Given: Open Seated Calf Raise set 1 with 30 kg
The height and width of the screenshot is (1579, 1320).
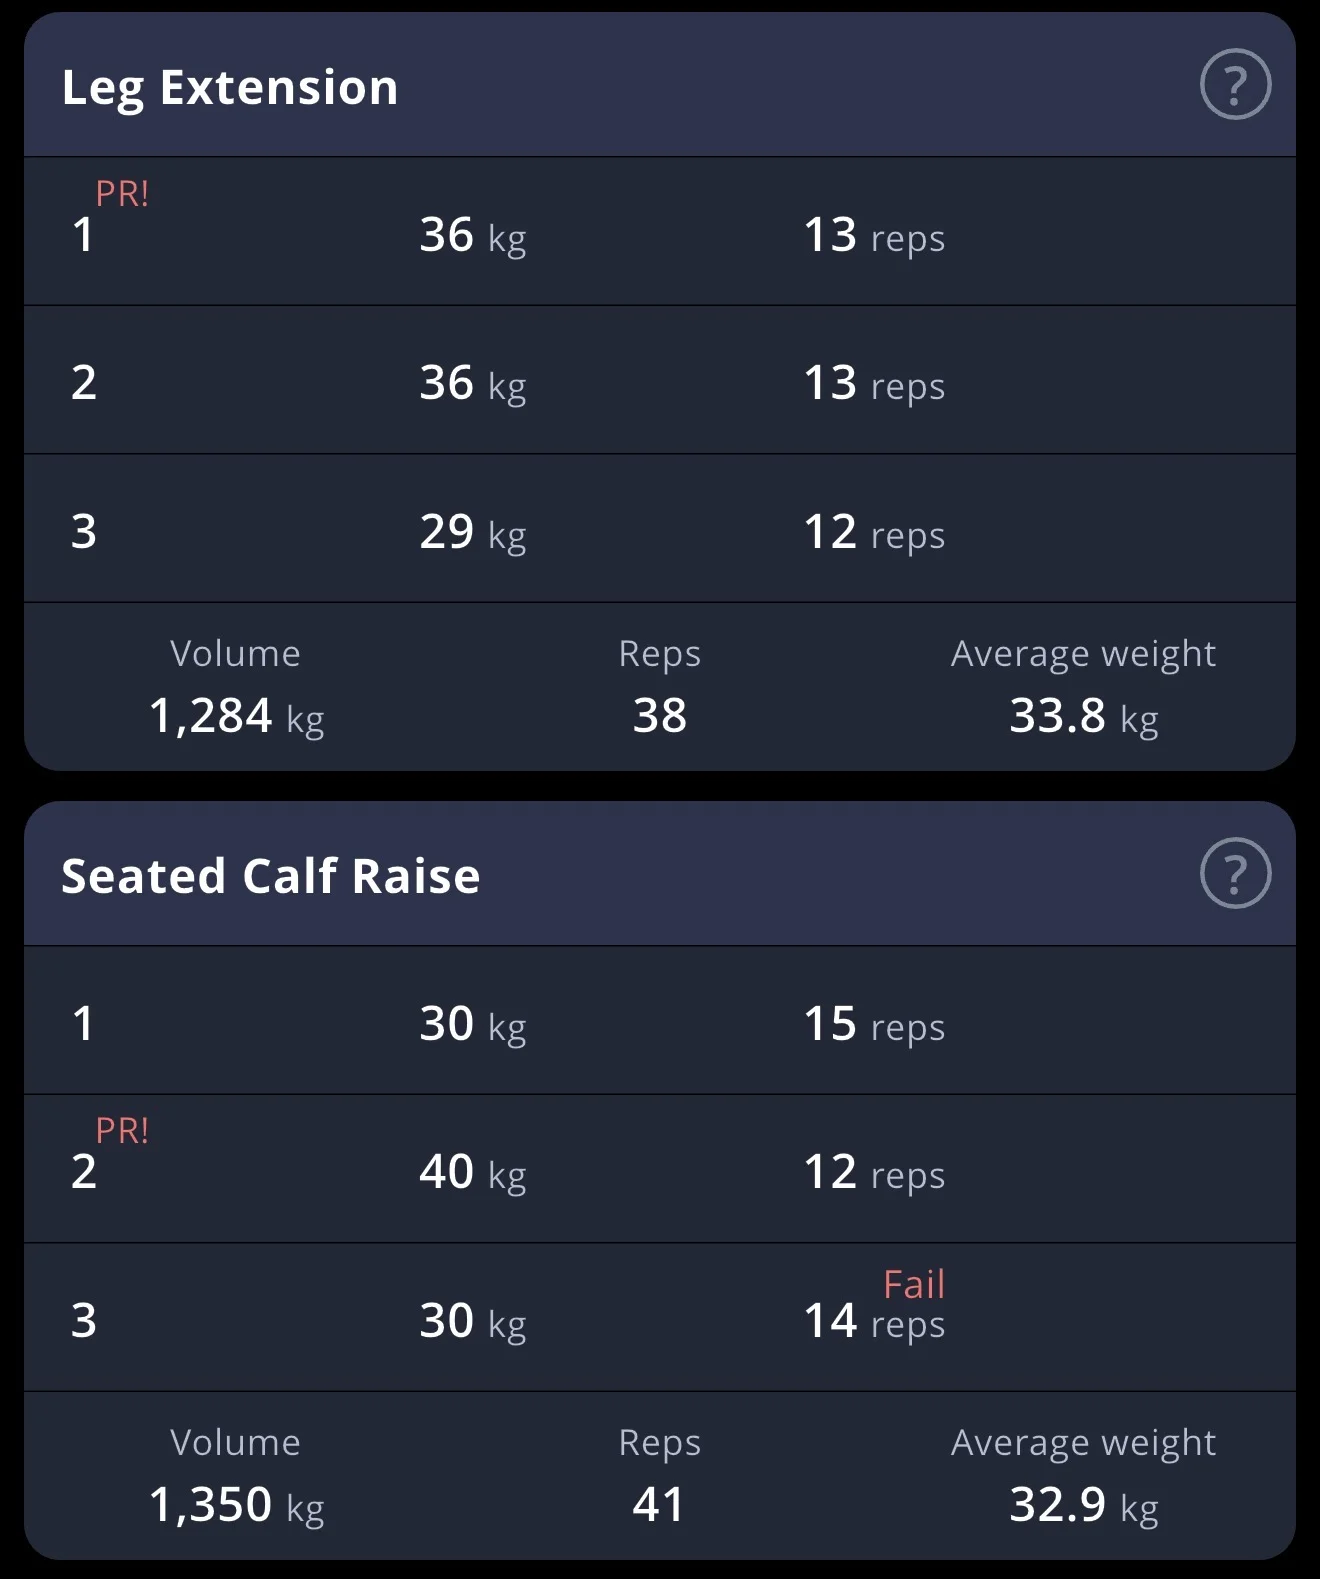Looking at the screenshot, I should [x=660, y=1021].
